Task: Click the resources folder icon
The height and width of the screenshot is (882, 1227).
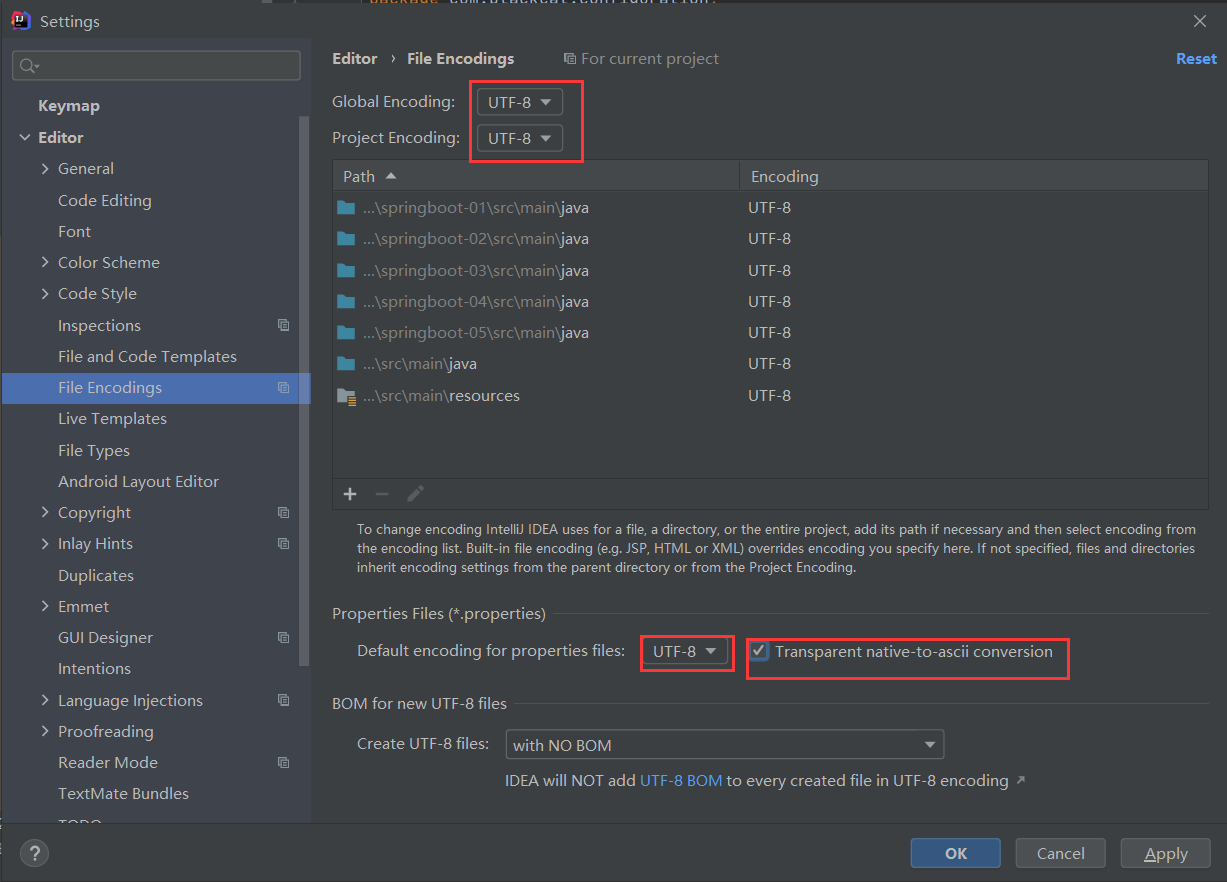Action: click(346, 396)
